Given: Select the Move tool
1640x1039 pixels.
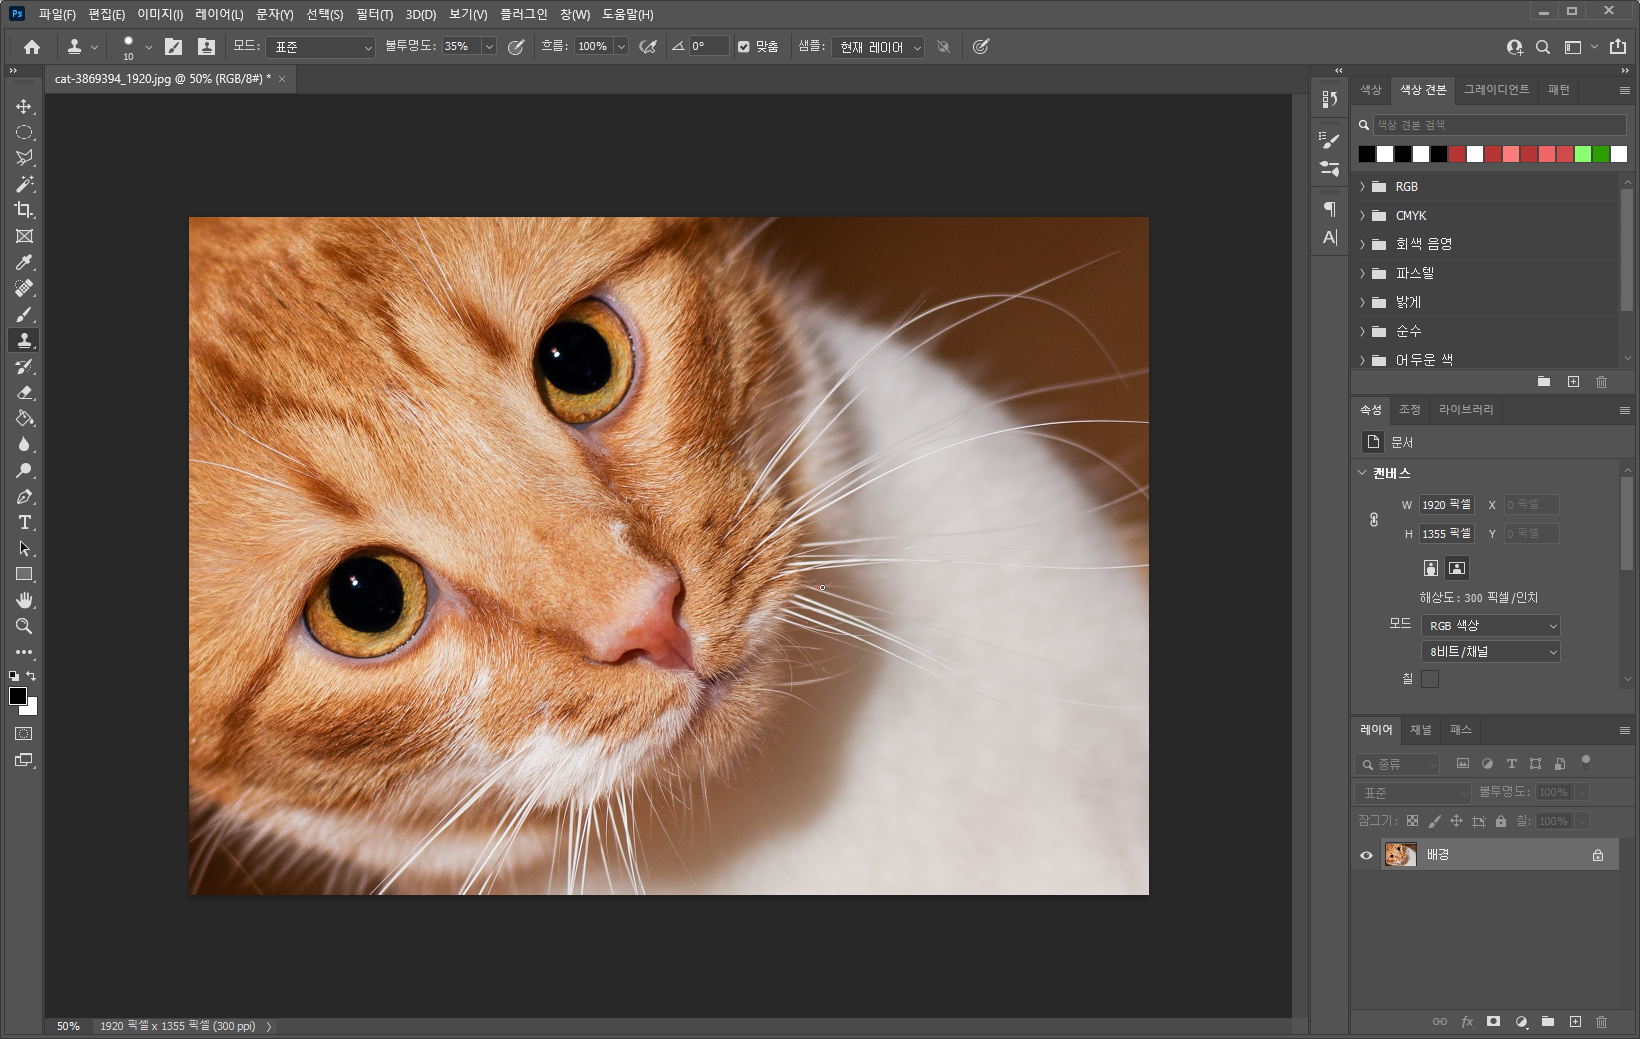Looking at the screenshot, I should tap(24, 106).
